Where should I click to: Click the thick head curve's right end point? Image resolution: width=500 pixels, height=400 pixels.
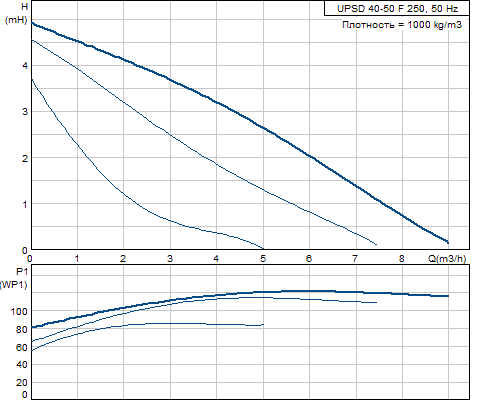coord(448,242)
